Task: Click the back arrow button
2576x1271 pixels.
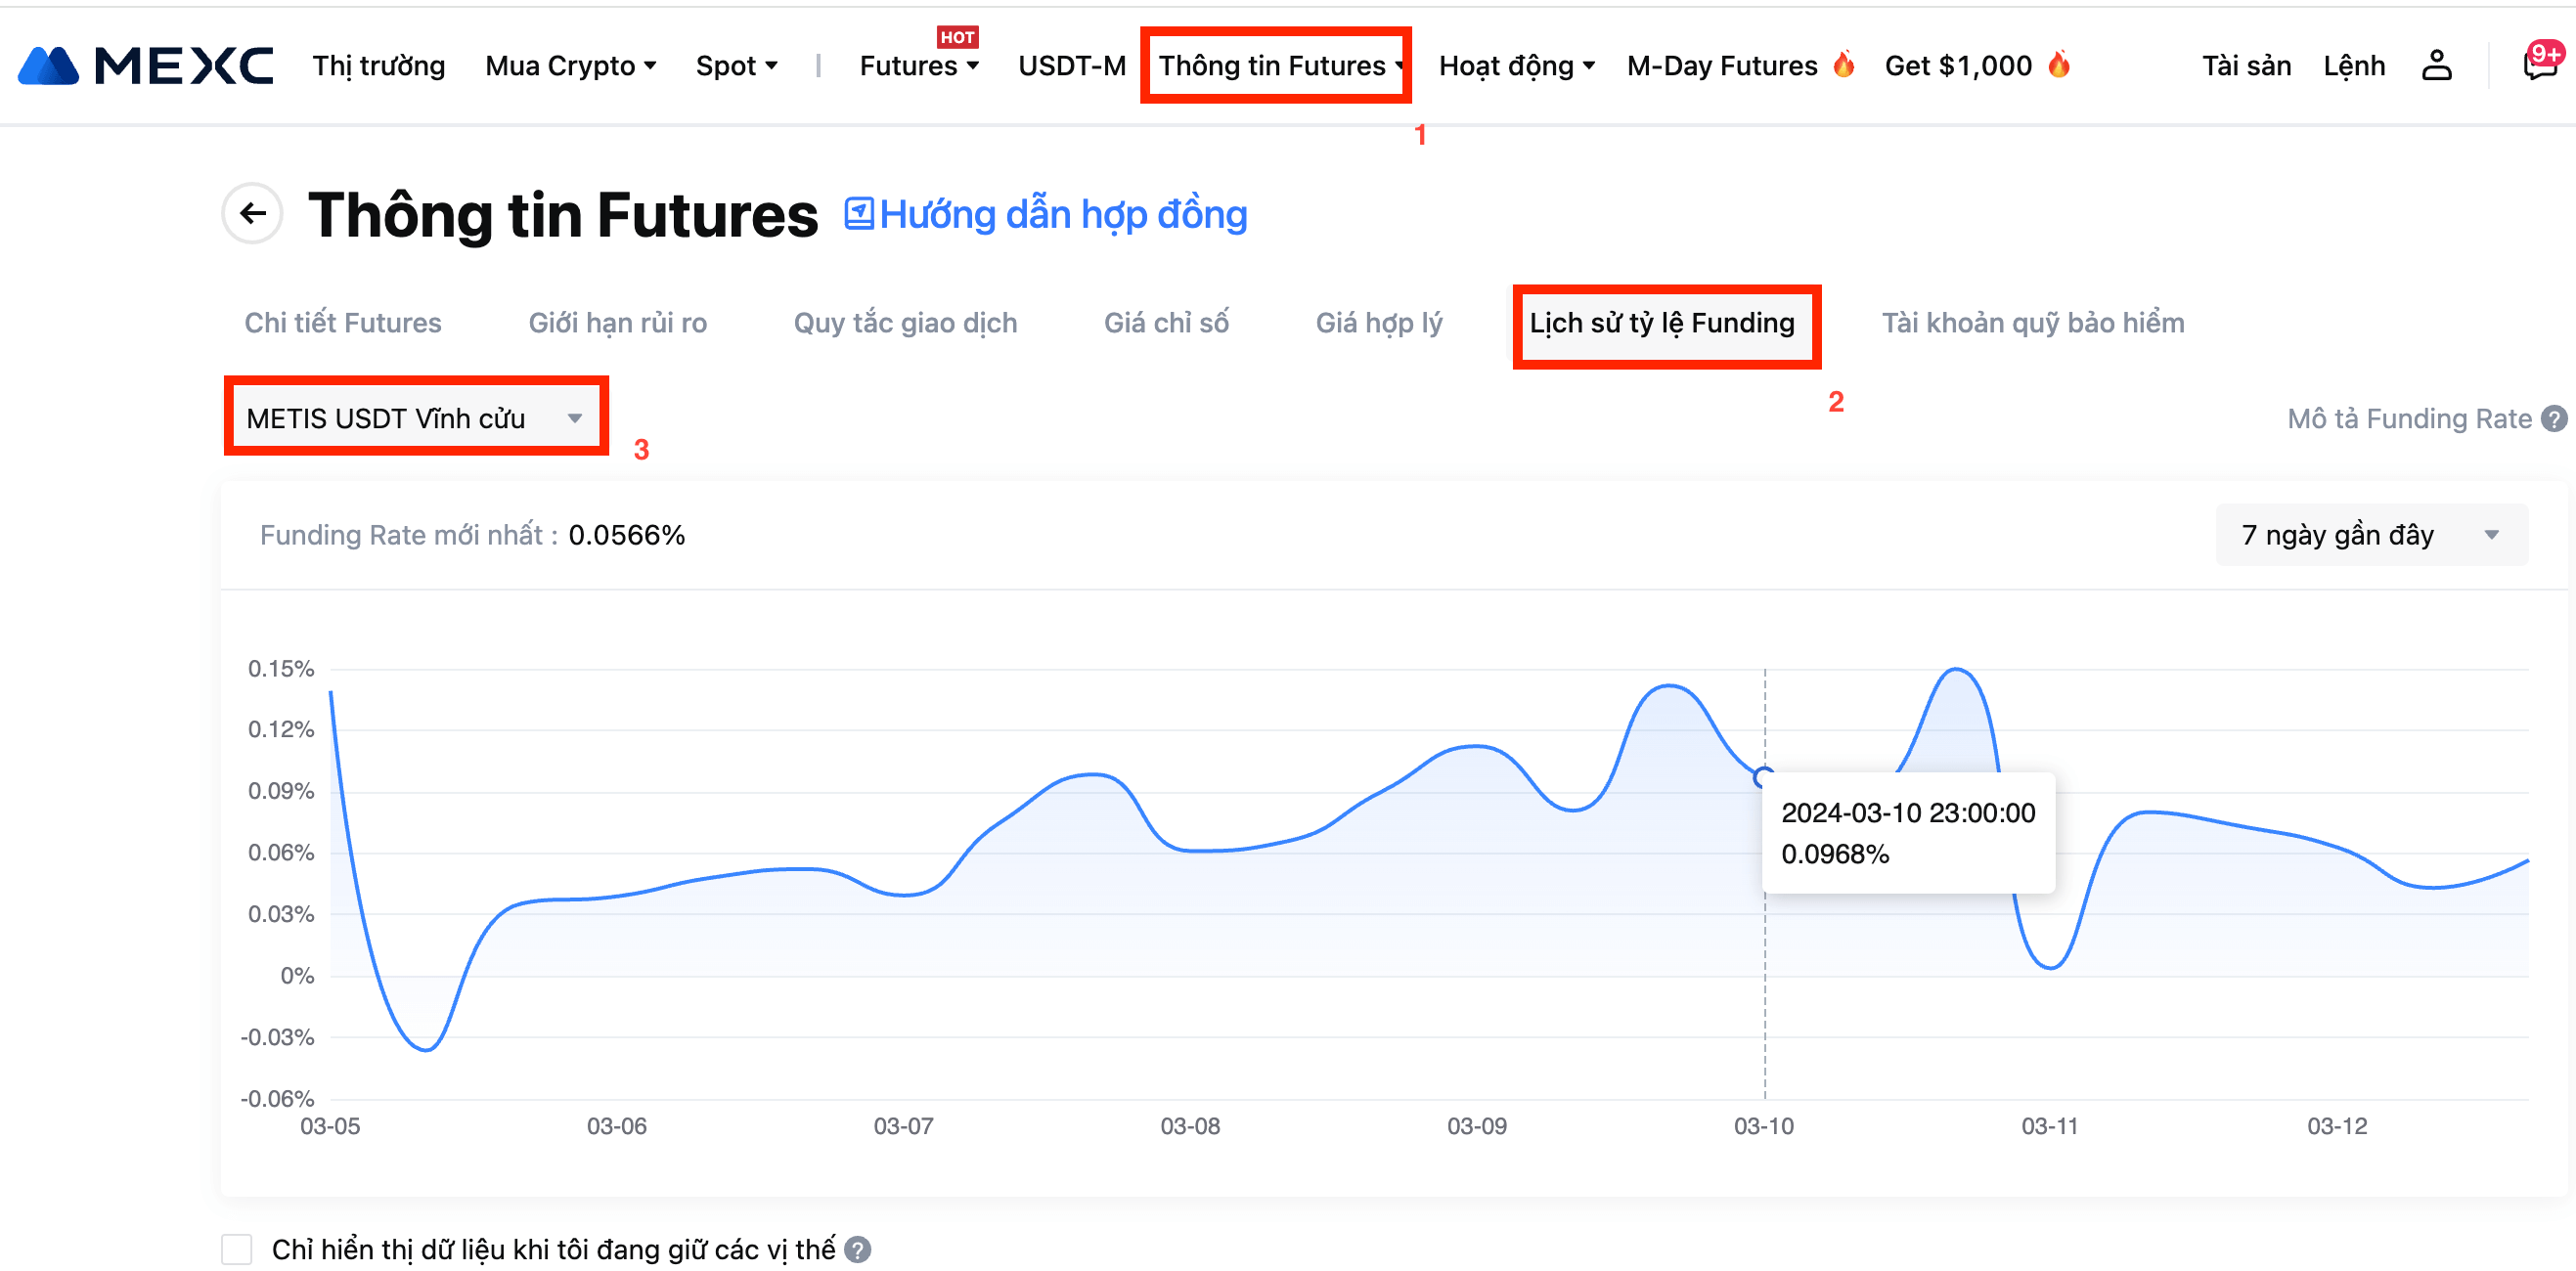Action: (253, 213)
